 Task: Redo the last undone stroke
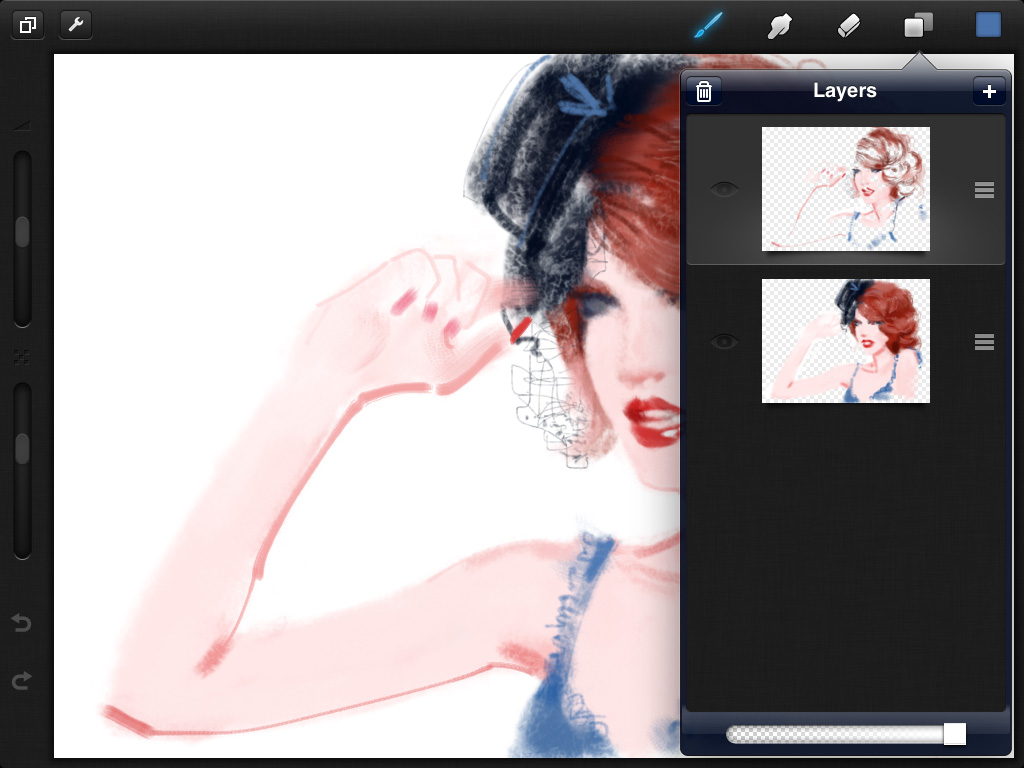click(x=22, y=680)
